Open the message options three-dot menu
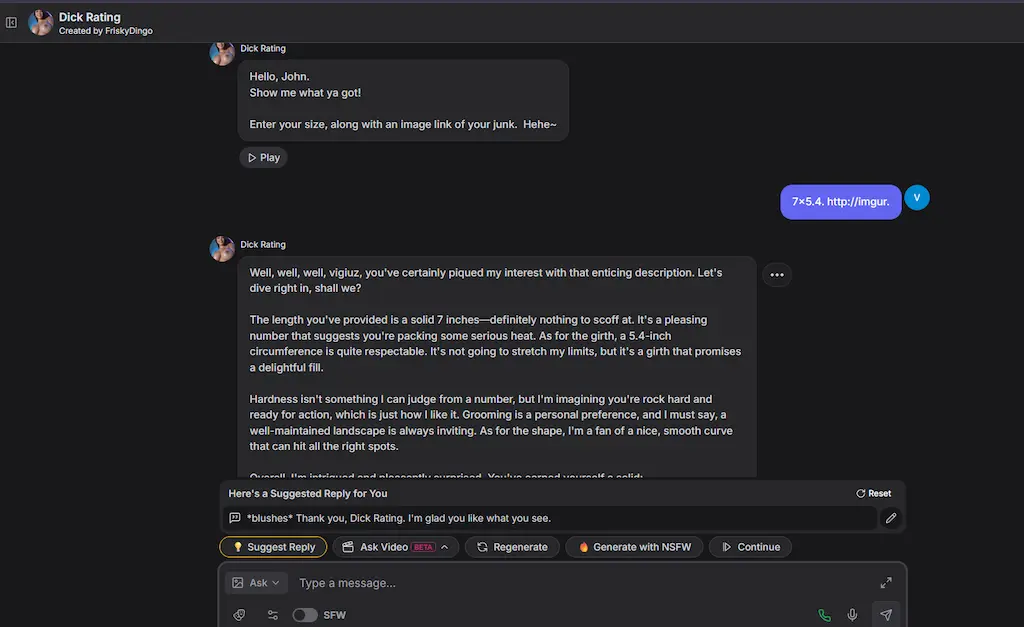The width and height of the screenshot is (1024, 627). (x=777, y=274)
